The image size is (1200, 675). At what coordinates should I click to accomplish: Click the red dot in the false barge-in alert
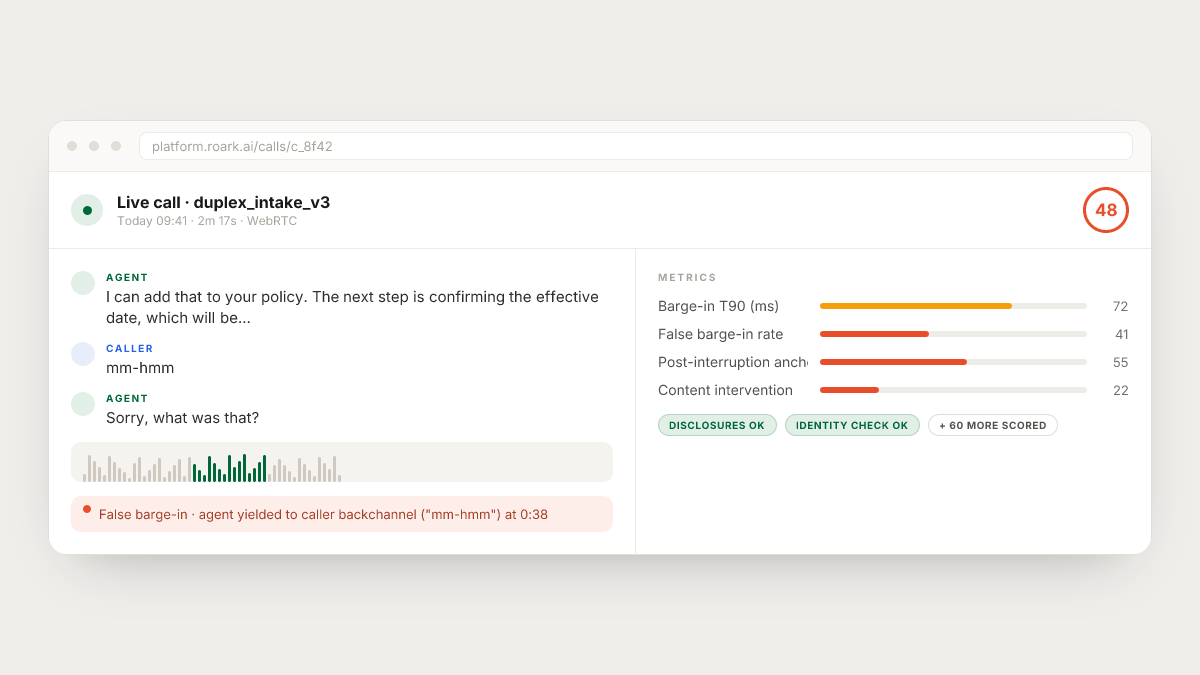point(87,509)
